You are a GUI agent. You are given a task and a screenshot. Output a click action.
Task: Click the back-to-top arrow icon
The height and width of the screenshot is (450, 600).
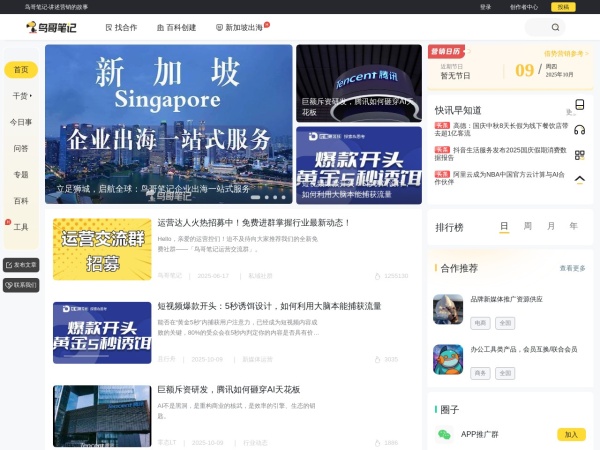pos(579,179)
